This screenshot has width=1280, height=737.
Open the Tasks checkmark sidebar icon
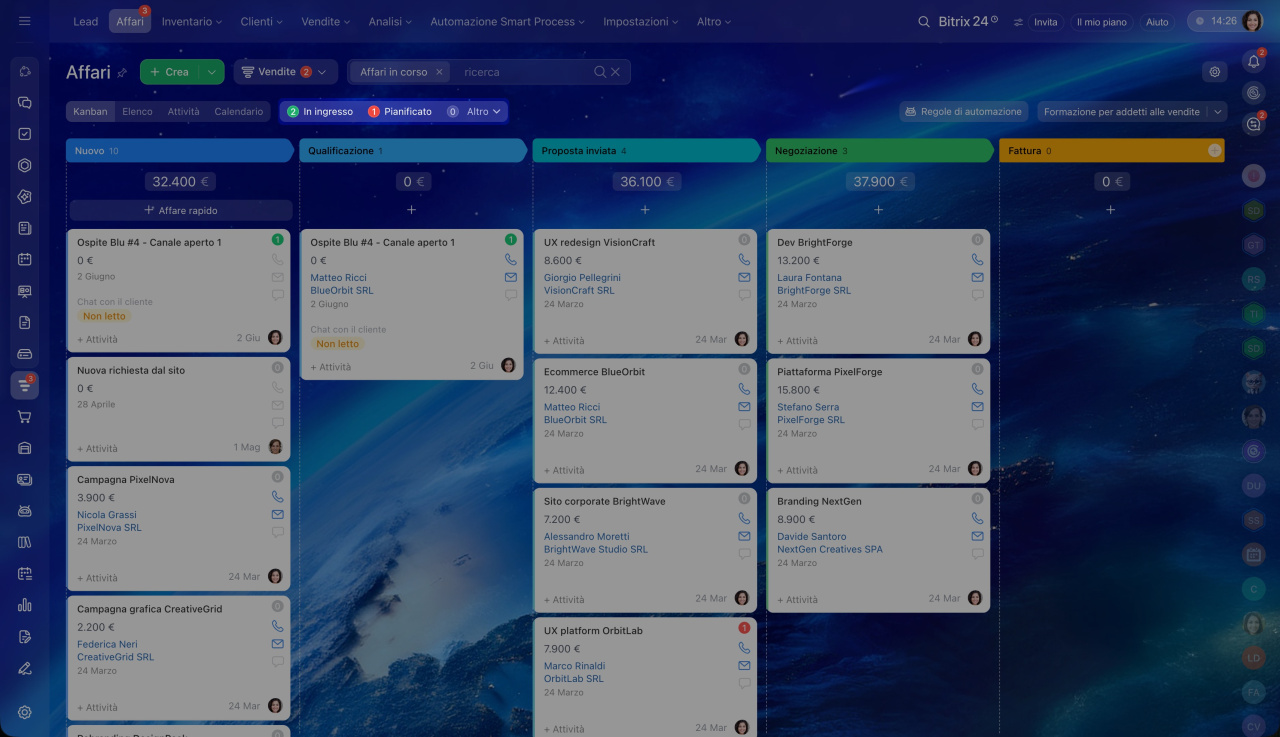pos(25,134)
